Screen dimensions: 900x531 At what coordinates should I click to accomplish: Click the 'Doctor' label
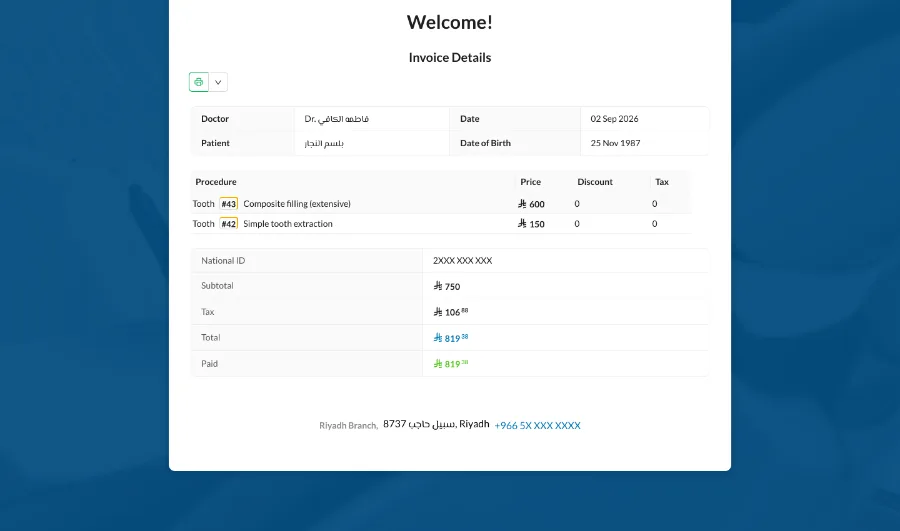(215, 119)
